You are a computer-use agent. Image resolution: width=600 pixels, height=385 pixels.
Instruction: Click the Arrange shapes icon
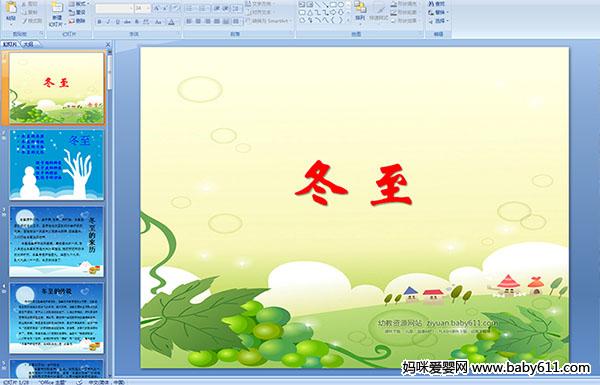pos(360,10)
